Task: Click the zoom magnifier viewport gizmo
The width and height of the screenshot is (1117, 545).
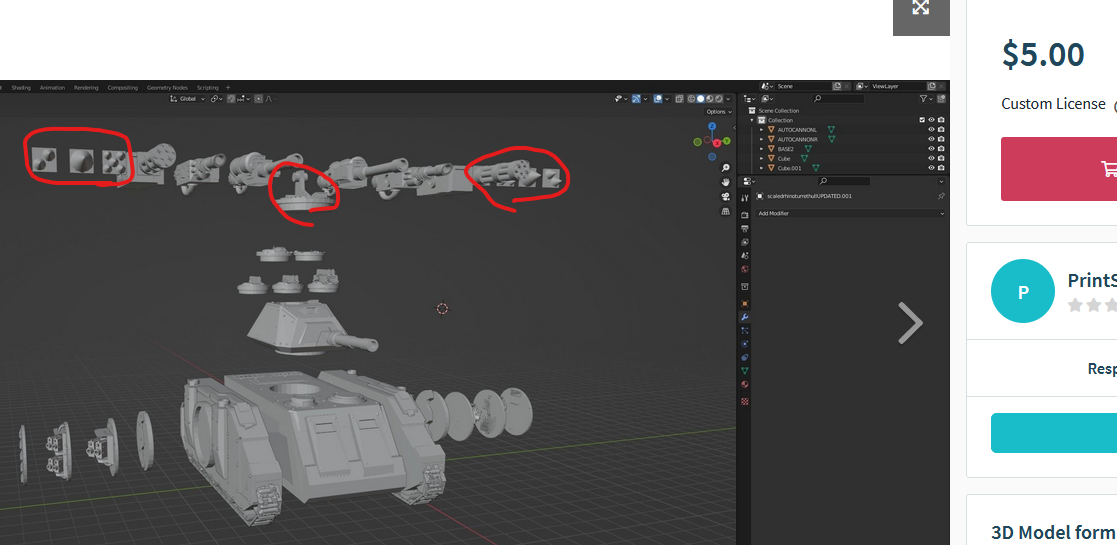Action: point(725,168)
